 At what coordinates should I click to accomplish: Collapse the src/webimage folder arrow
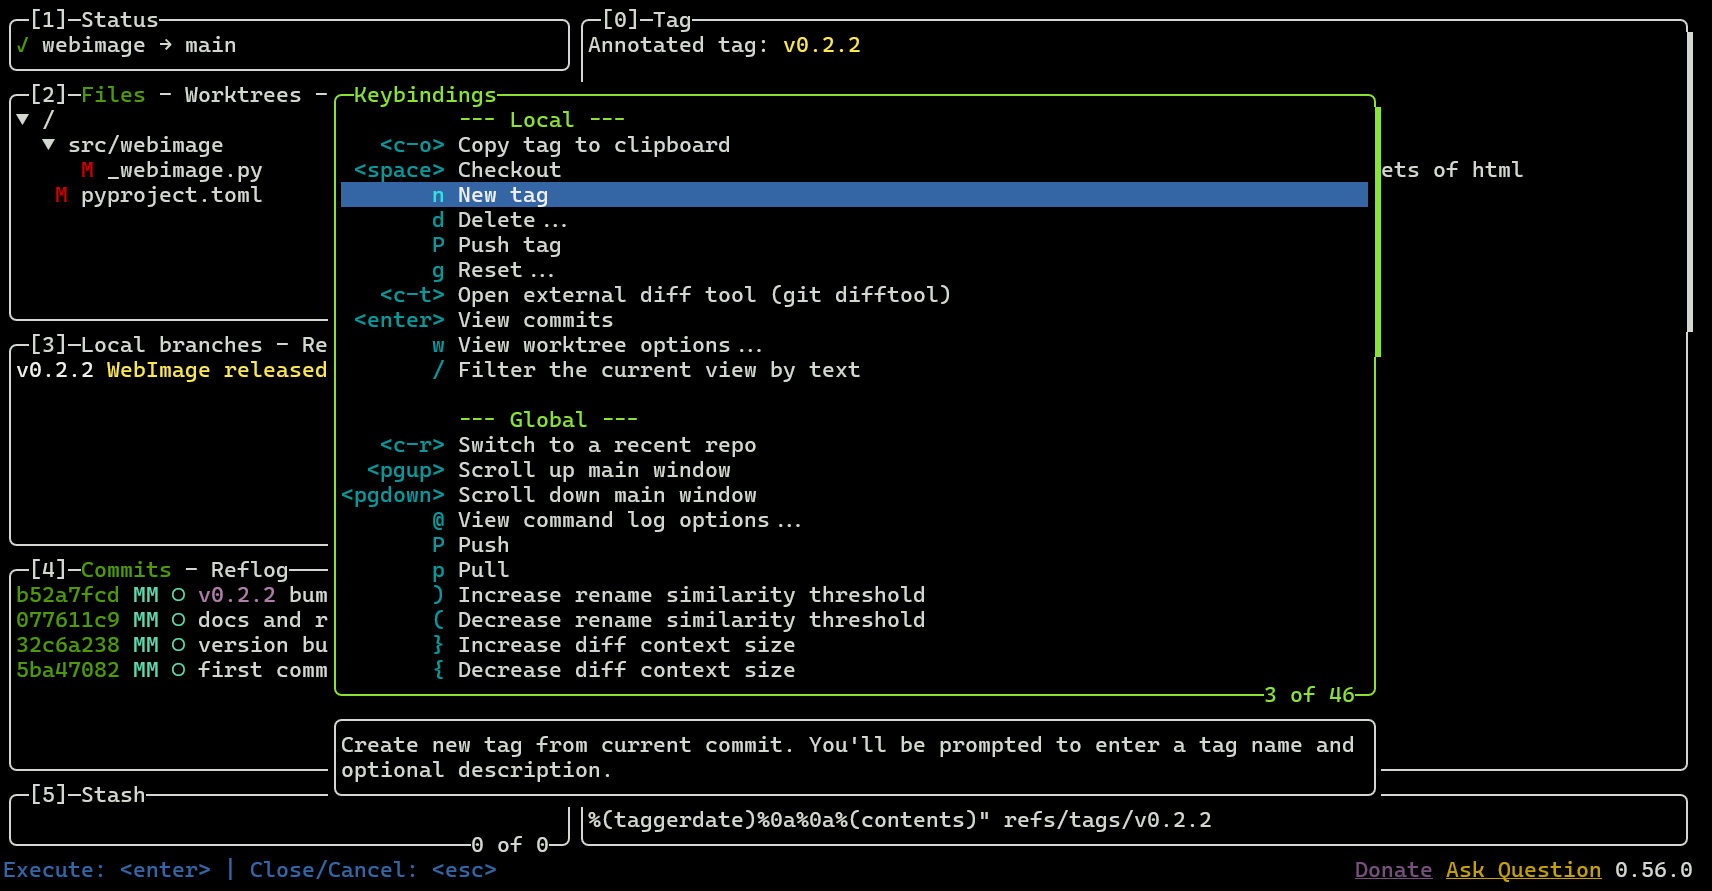[49, 145]
